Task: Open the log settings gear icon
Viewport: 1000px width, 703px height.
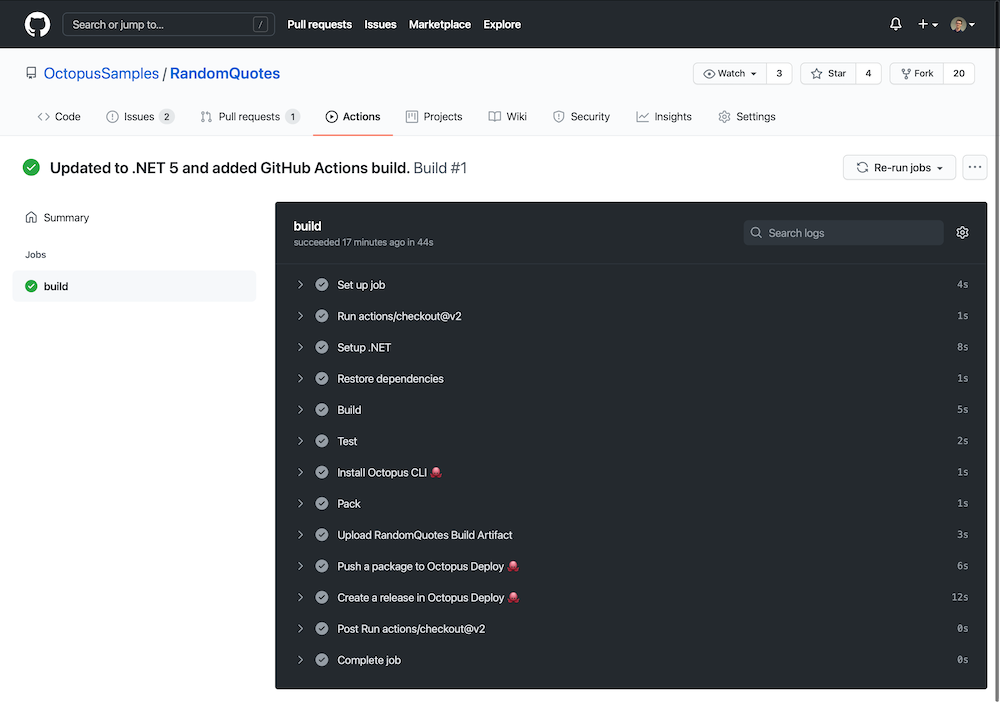Action: (x=962, y=232)
